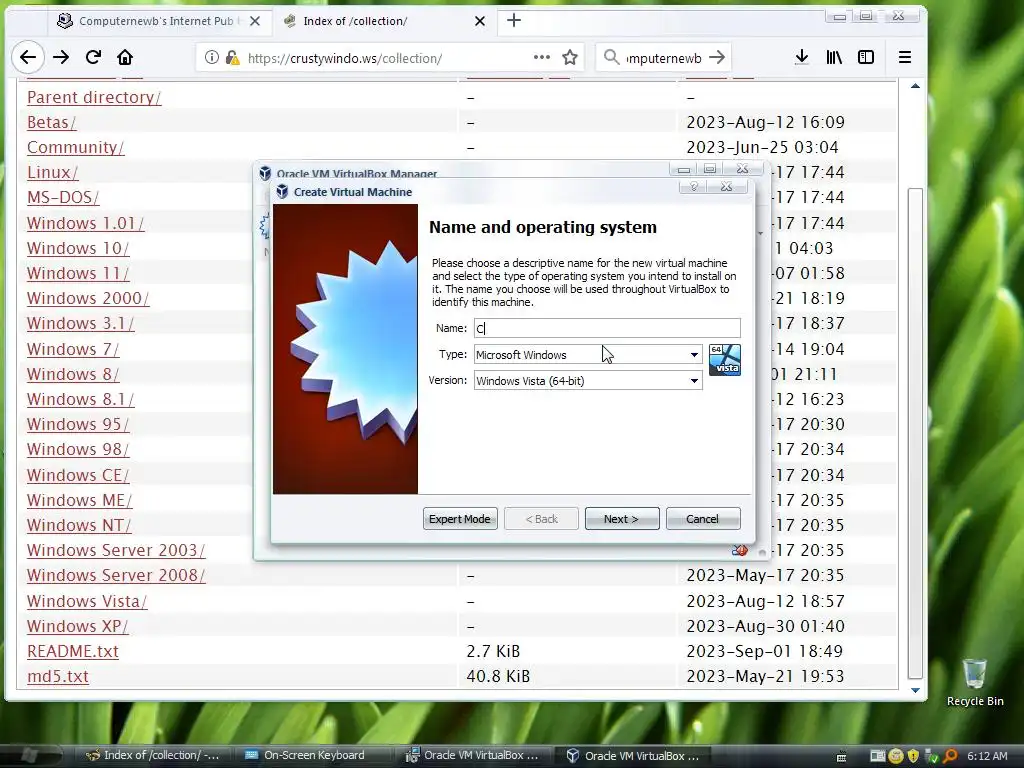Open the Betas/ folder link
The image size is (1024, 768).
click(x=52, y=122)
